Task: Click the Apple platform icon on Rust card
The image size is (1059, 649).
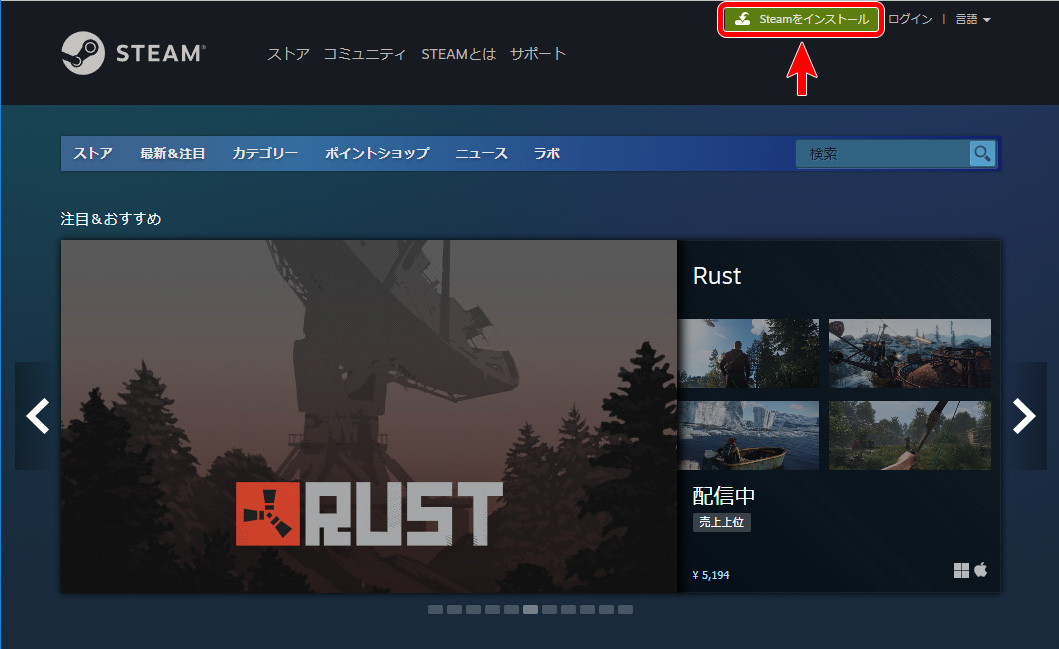Action: 981,570
